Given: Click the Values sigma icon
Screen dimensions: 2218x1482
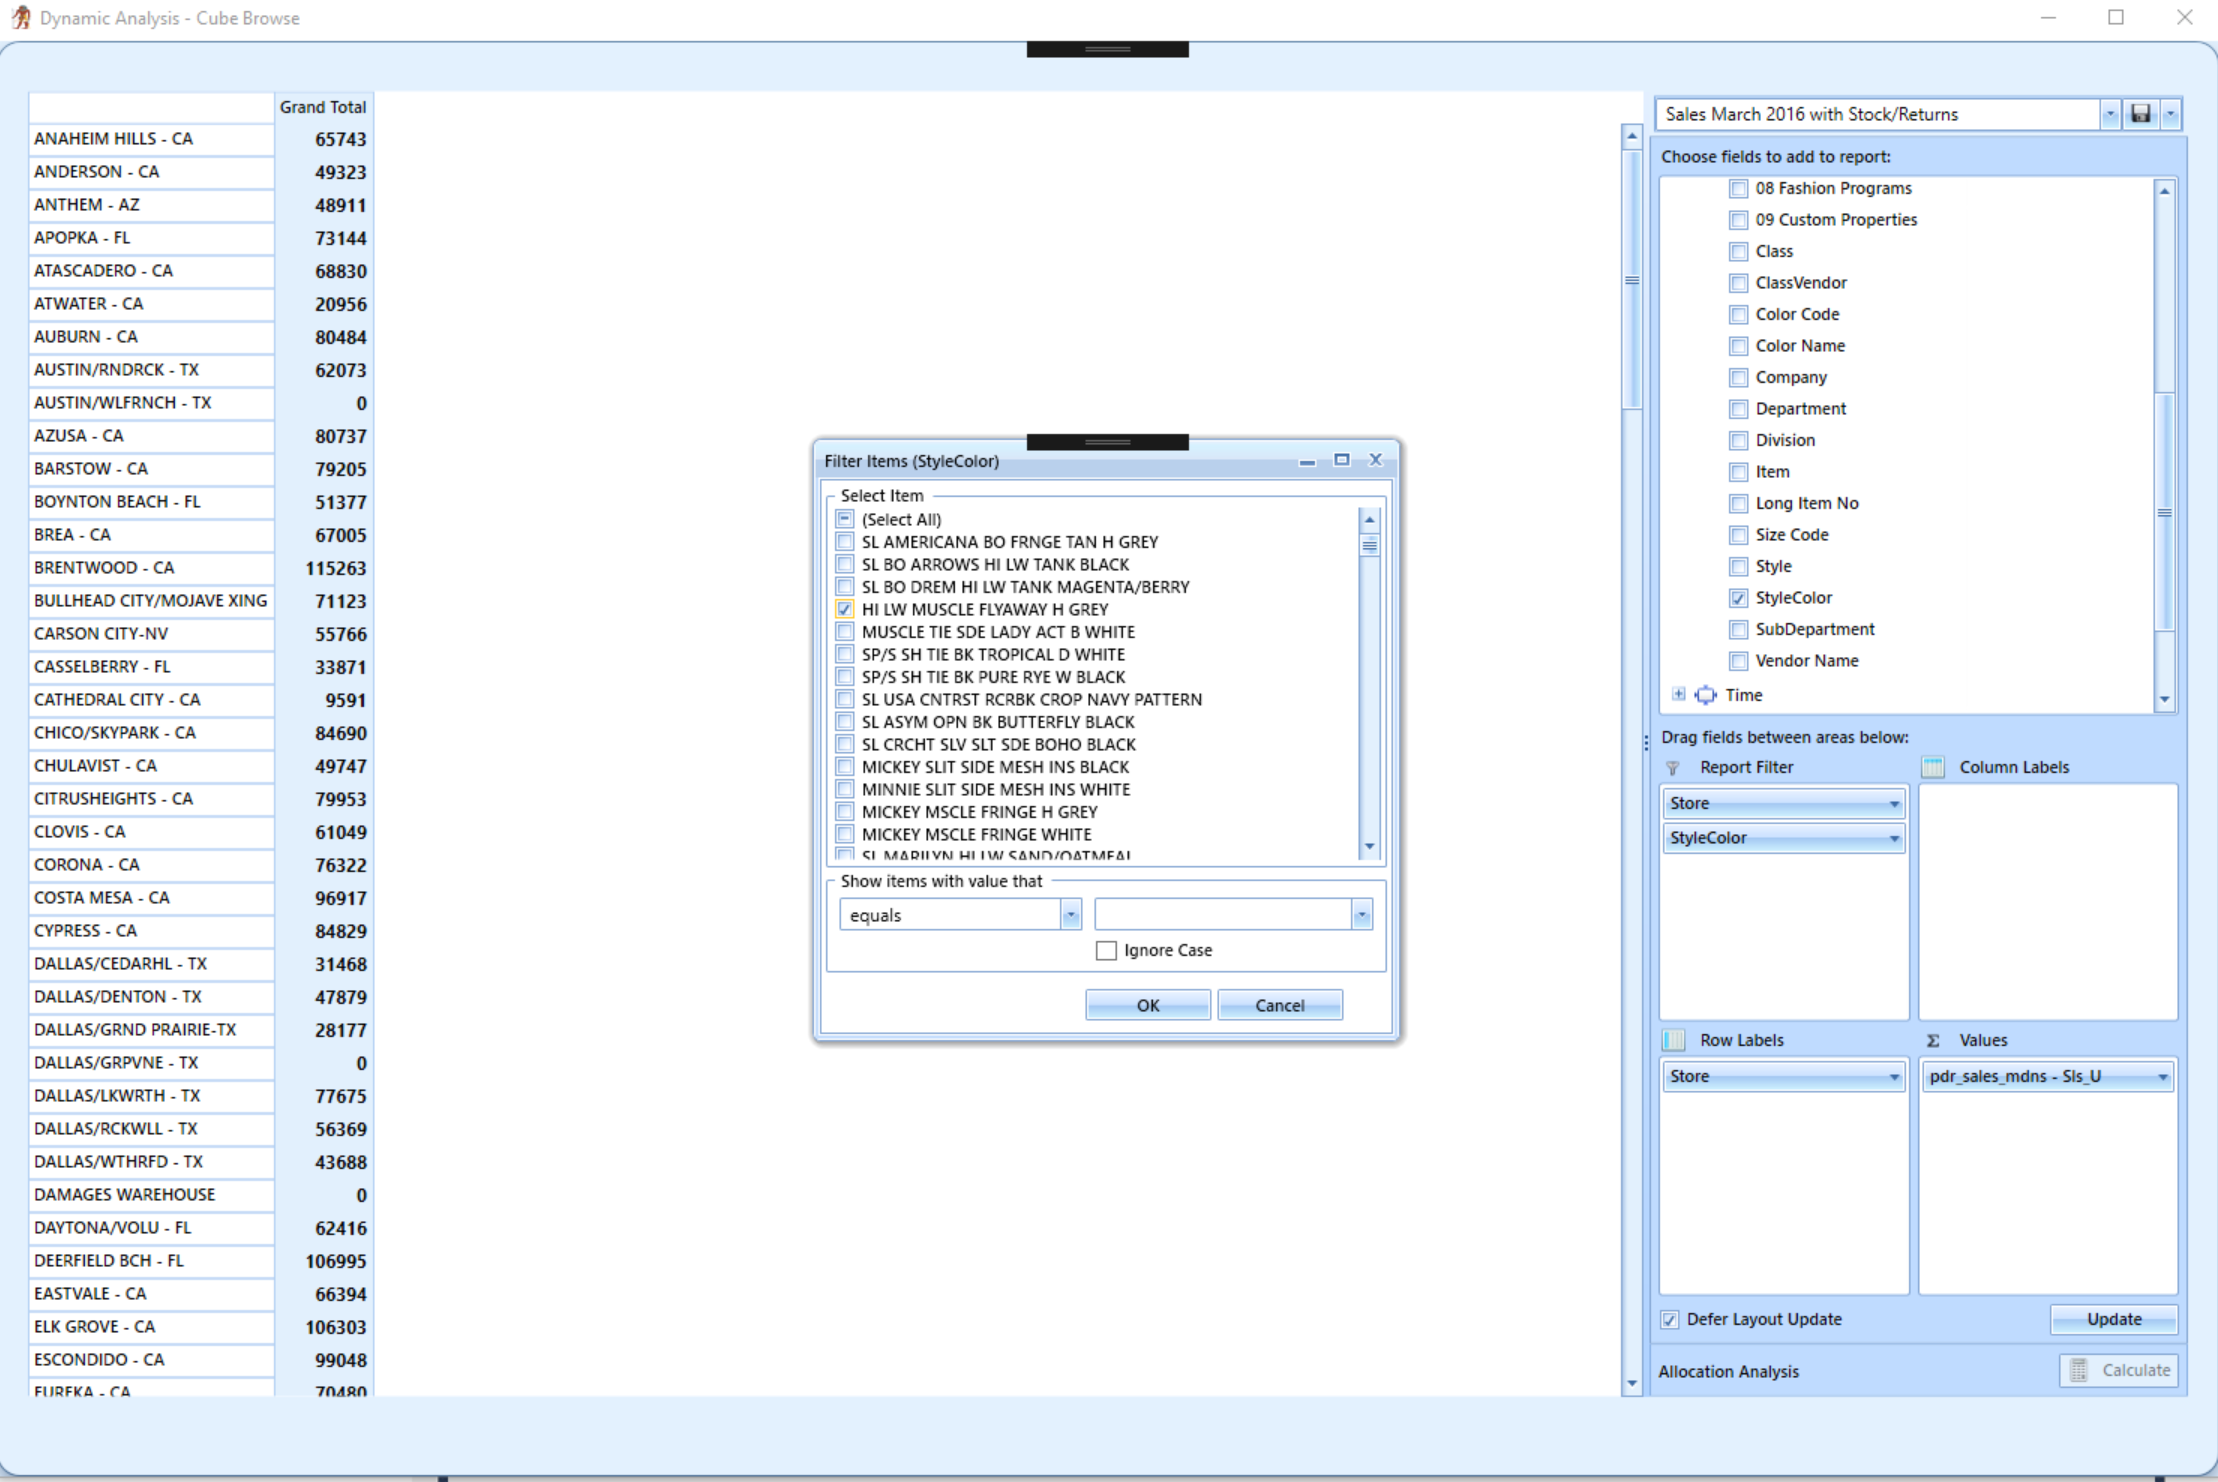Looking at the screenshot, I should tap(1933, 1040).
